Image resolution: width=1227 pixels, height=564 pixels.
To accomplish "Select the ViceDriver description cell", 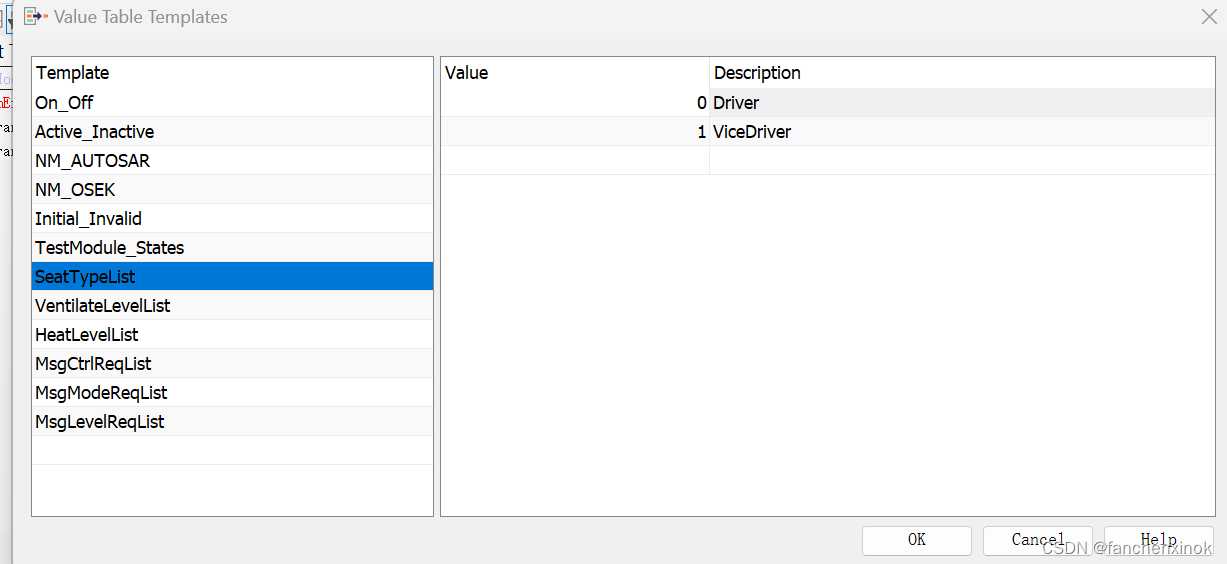I will (x=962, y=131).
